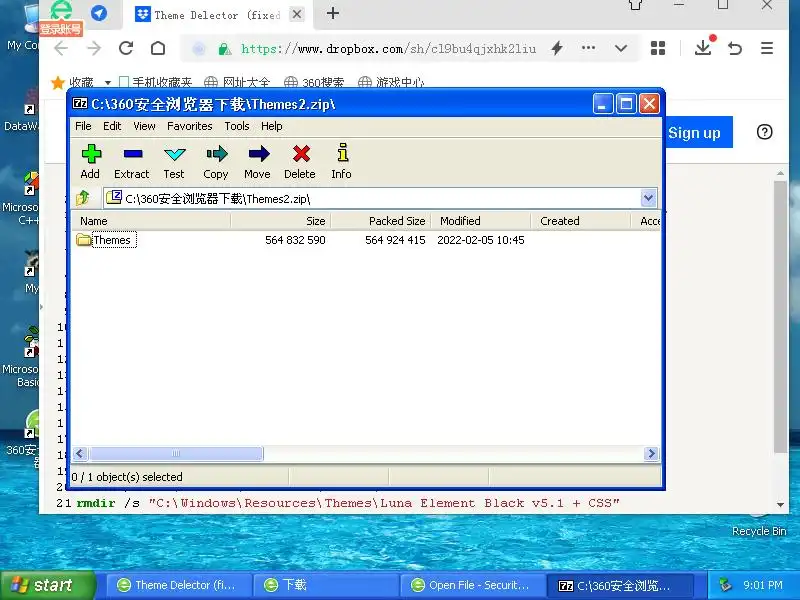Open the Favorites menu in 7-Zip
This screenshot has height=600, width=800.
pos(190,126)
